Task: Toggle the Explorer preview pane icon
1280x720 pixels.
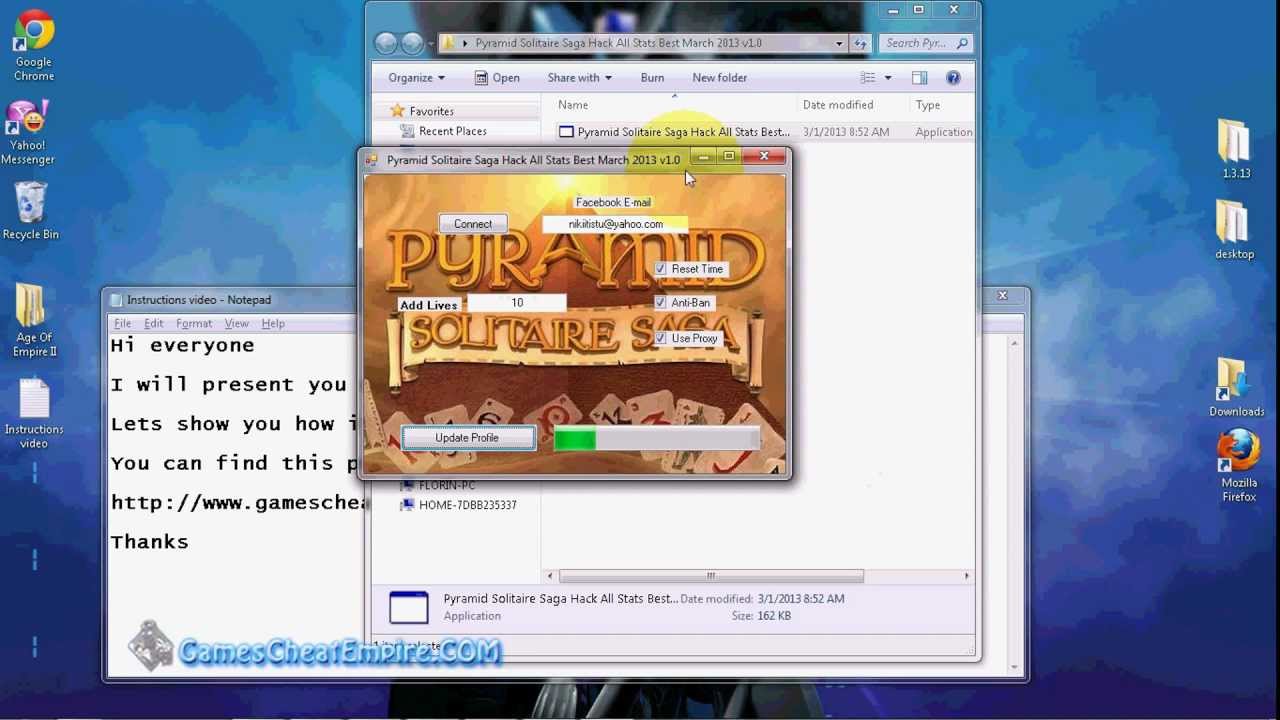Action: click(919, 78)
